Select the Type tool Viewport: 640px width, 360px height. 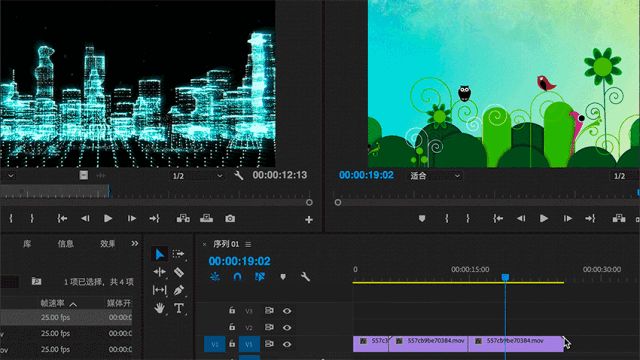click(179, 308)
